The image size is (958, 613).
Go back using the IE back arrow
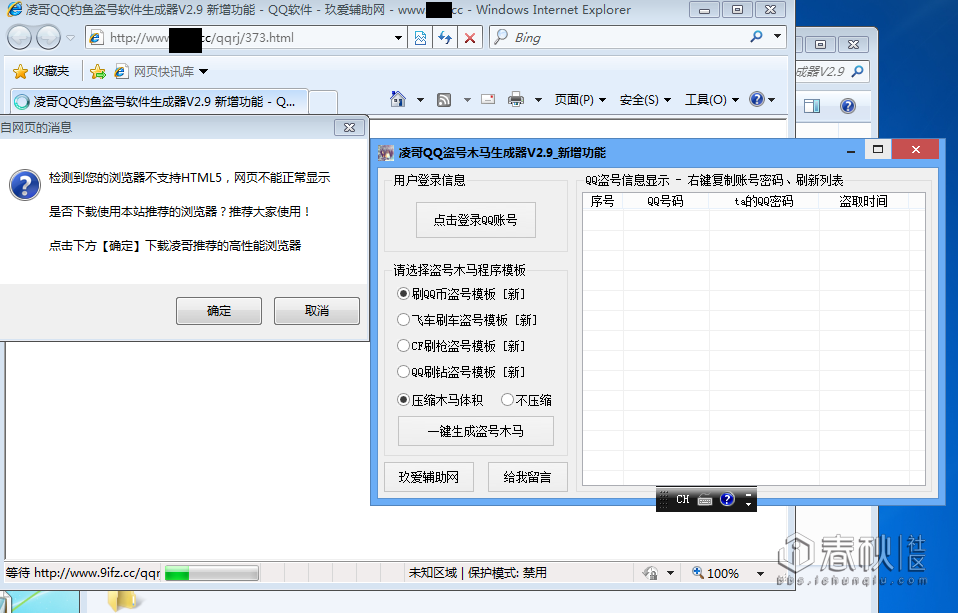[20, 38]
